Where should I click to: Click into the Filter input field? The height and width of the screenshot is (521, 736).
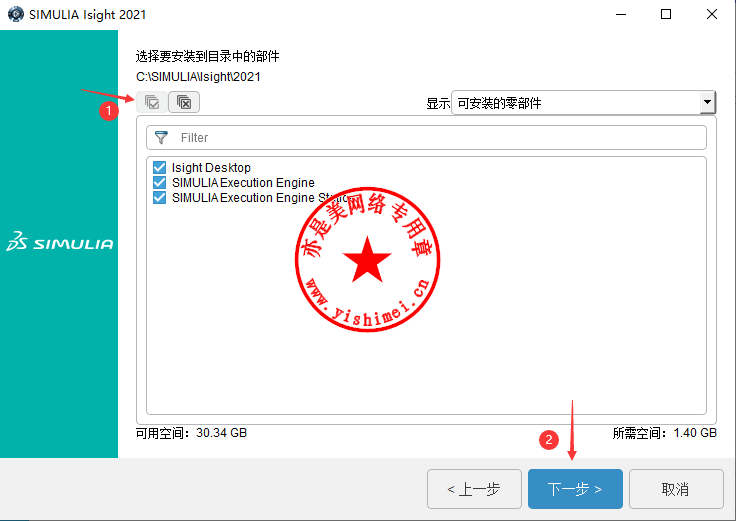pos(426,138)
